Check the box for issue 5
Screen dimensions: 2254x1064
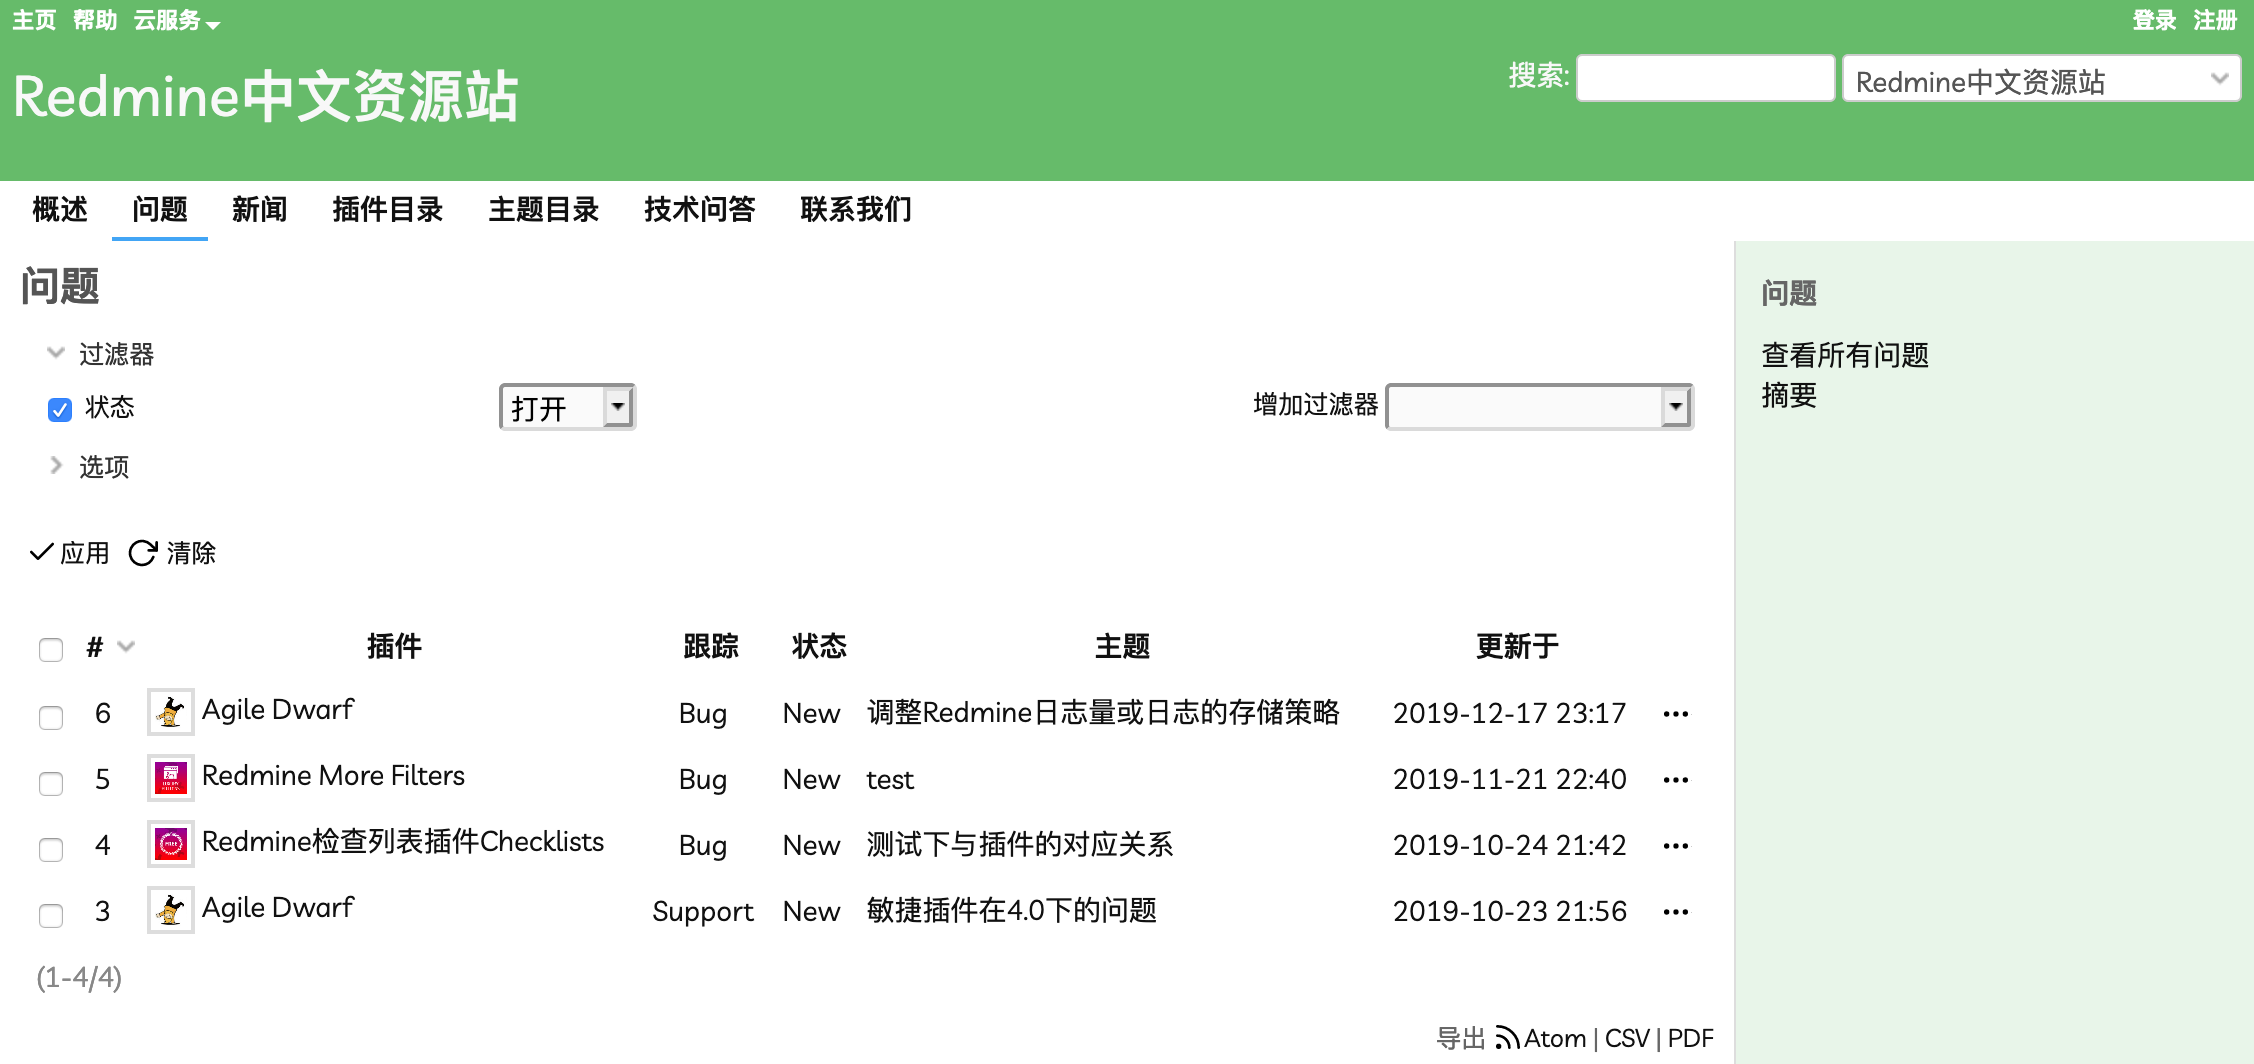51,783
